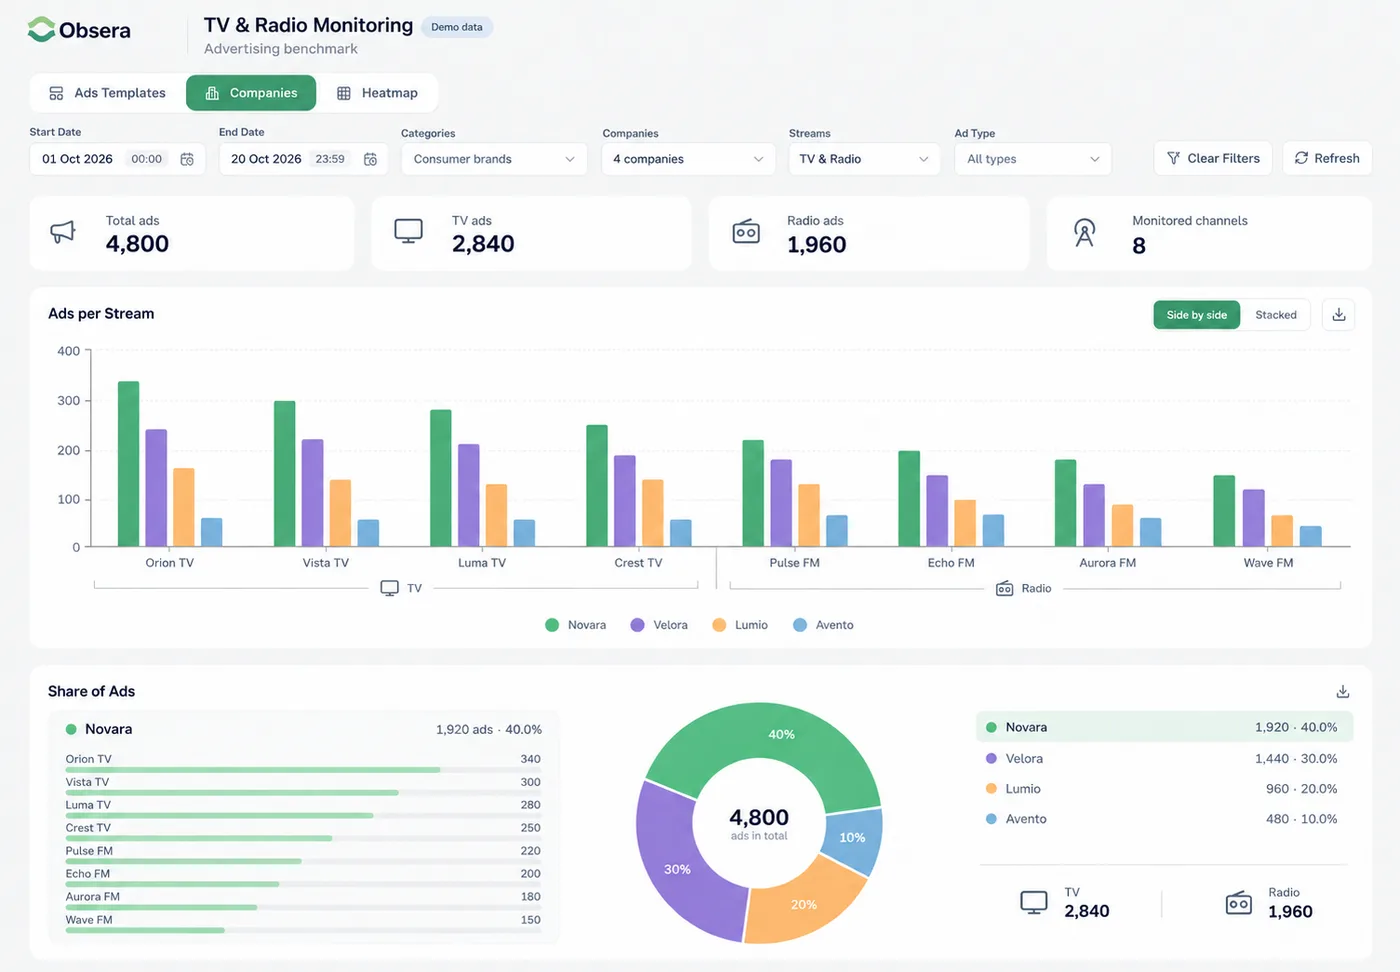Click the Radio group icon under chart
The height and width of the screenshot is (972, 1400).
[x=1005, y=588]
